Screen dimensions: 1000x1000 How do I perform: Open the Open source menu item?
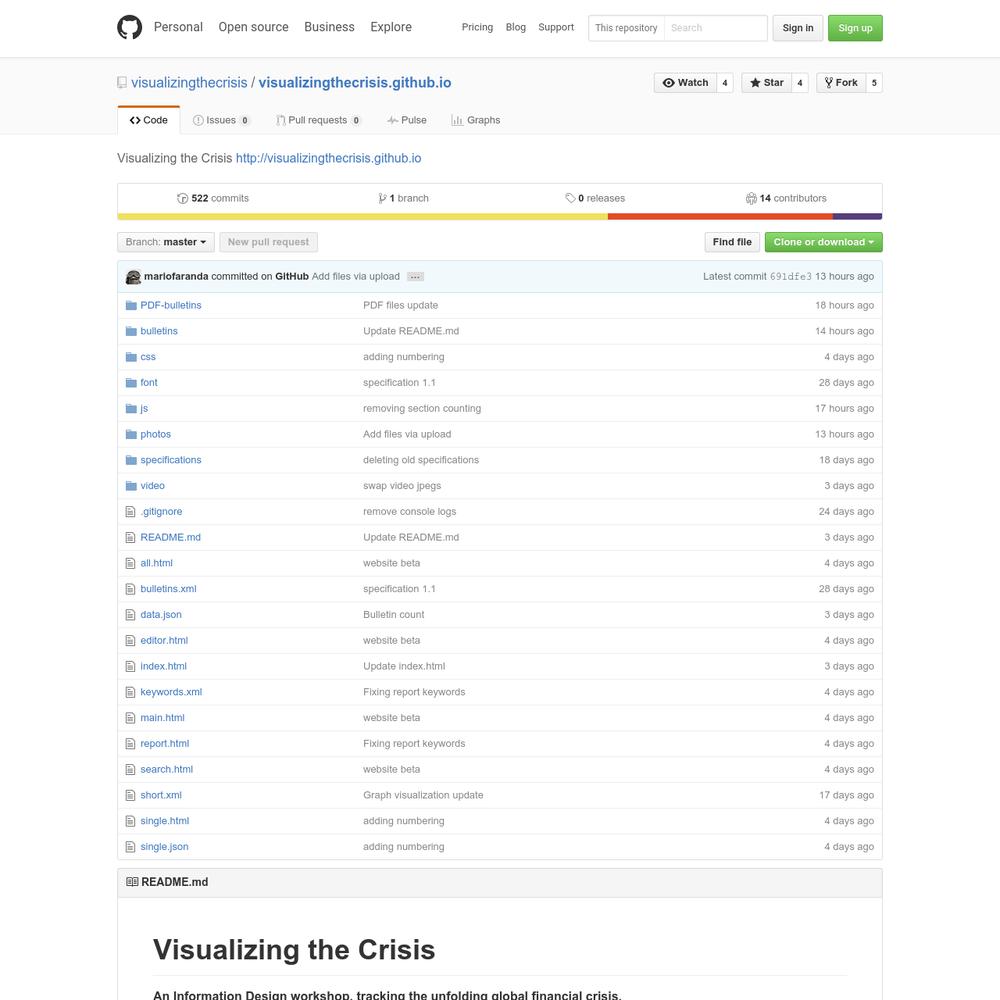[x=253, y=27]
